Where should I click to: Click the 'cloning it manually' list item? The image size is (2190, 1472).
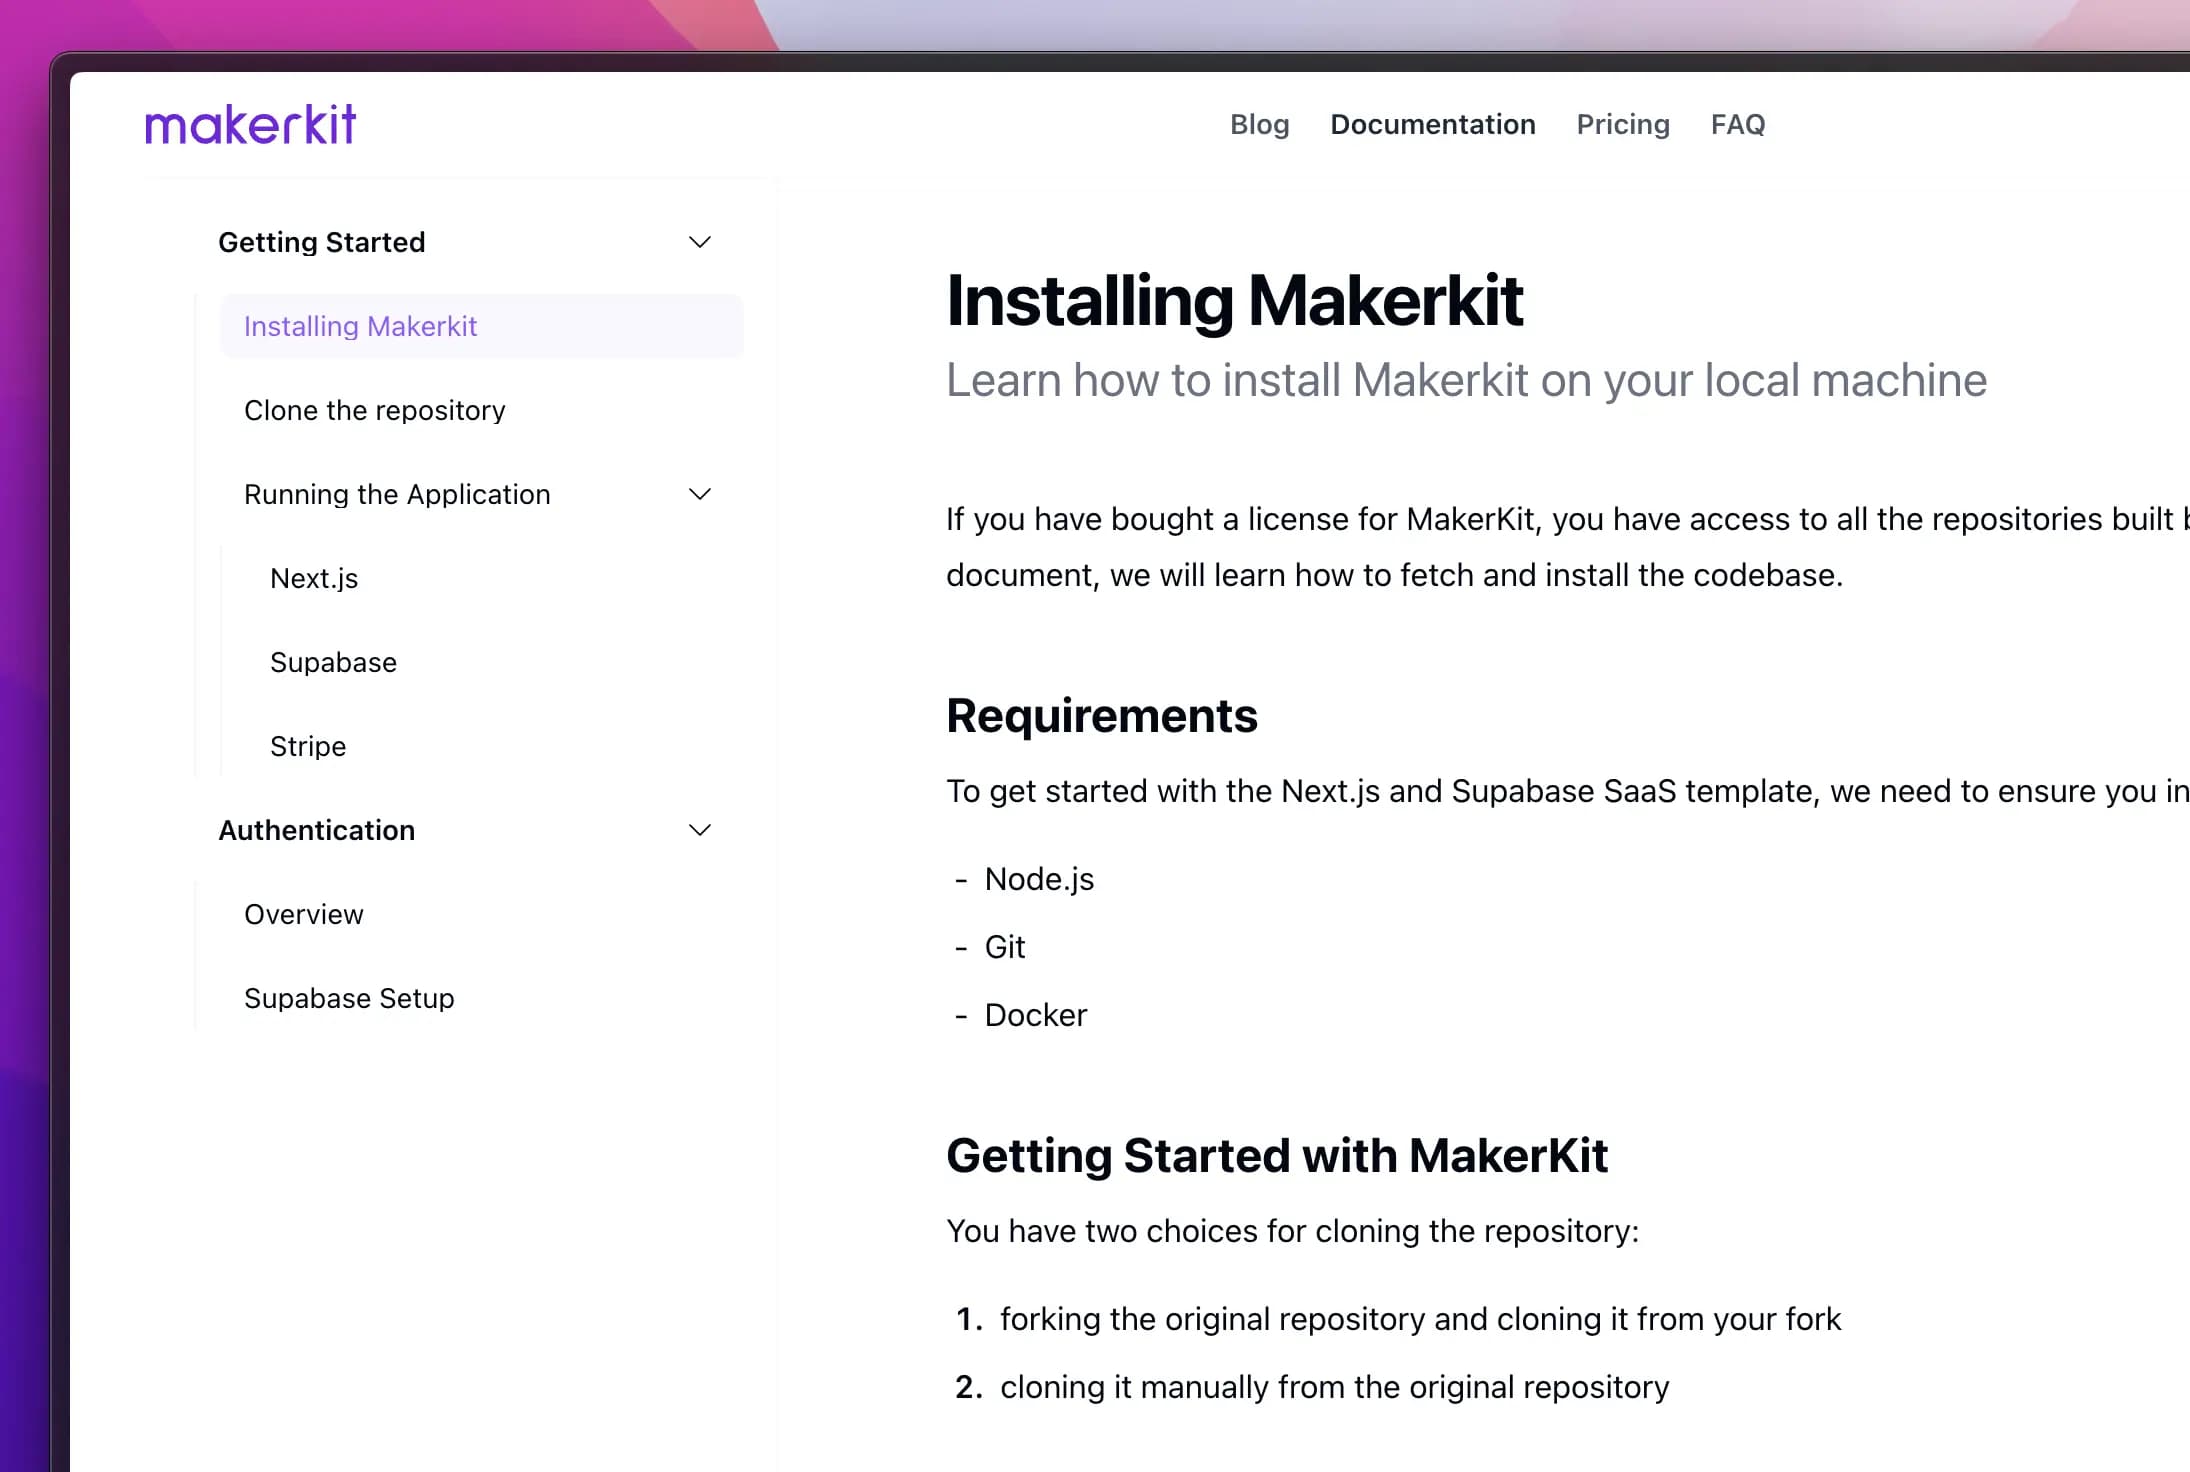coord(1335,1387)
